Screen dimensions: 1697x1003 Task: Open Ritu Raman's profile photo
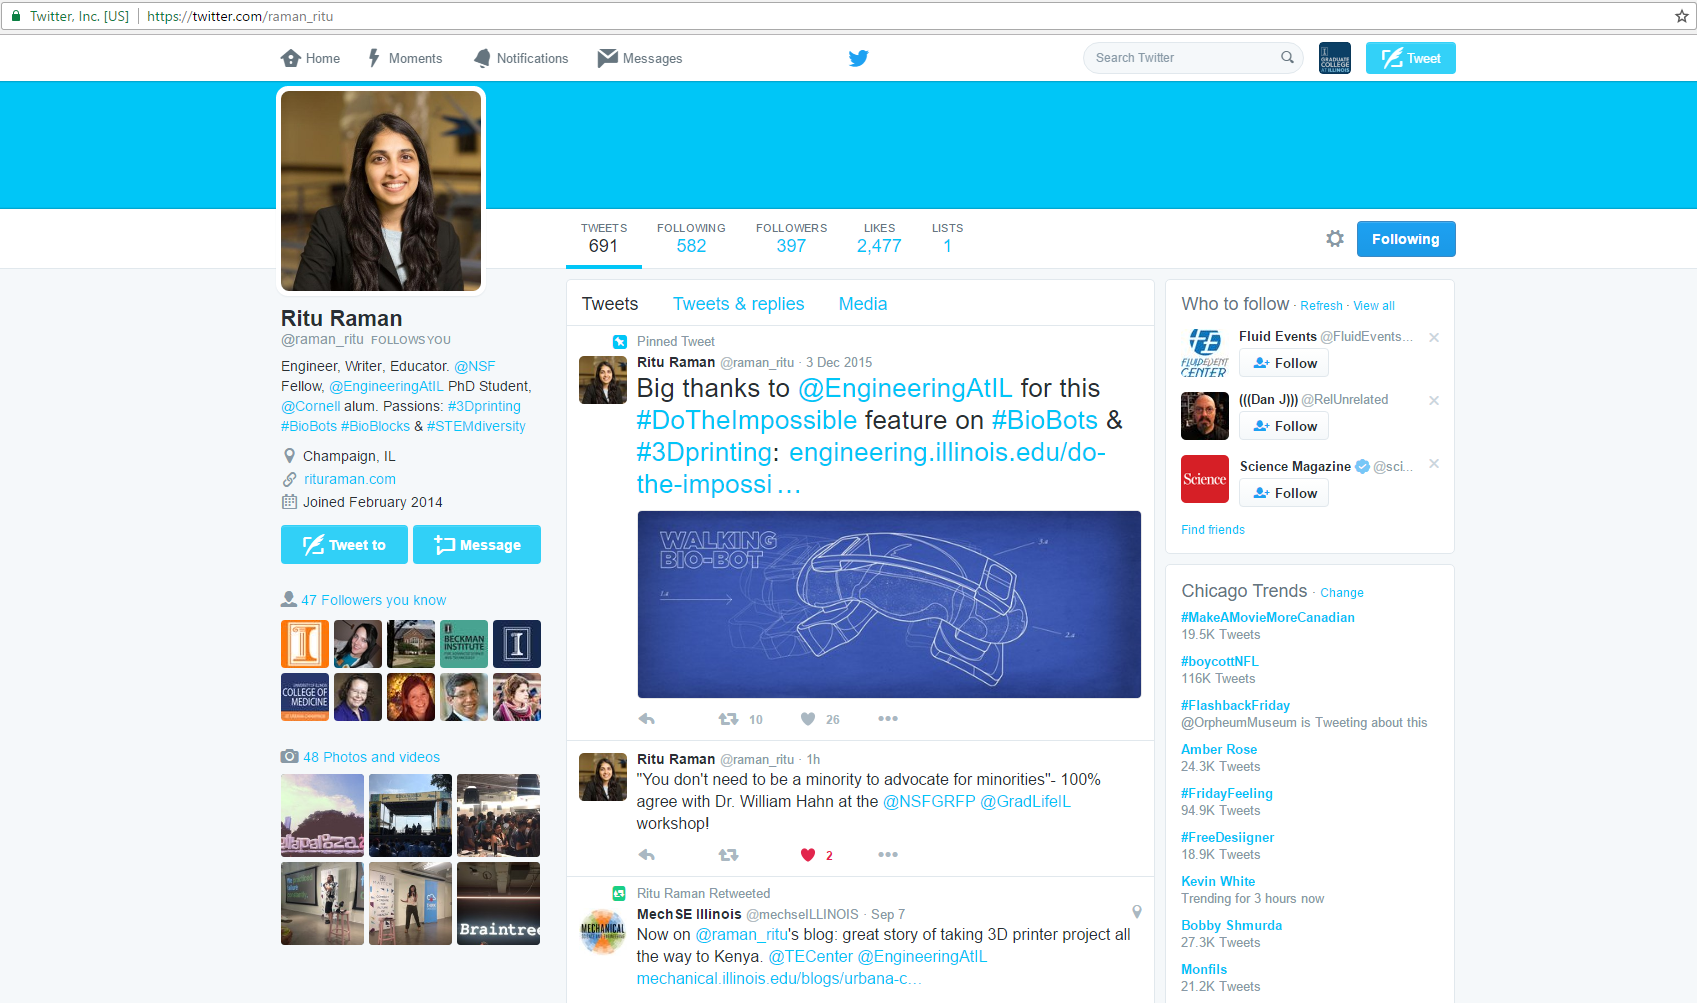[x=381, y=191]
